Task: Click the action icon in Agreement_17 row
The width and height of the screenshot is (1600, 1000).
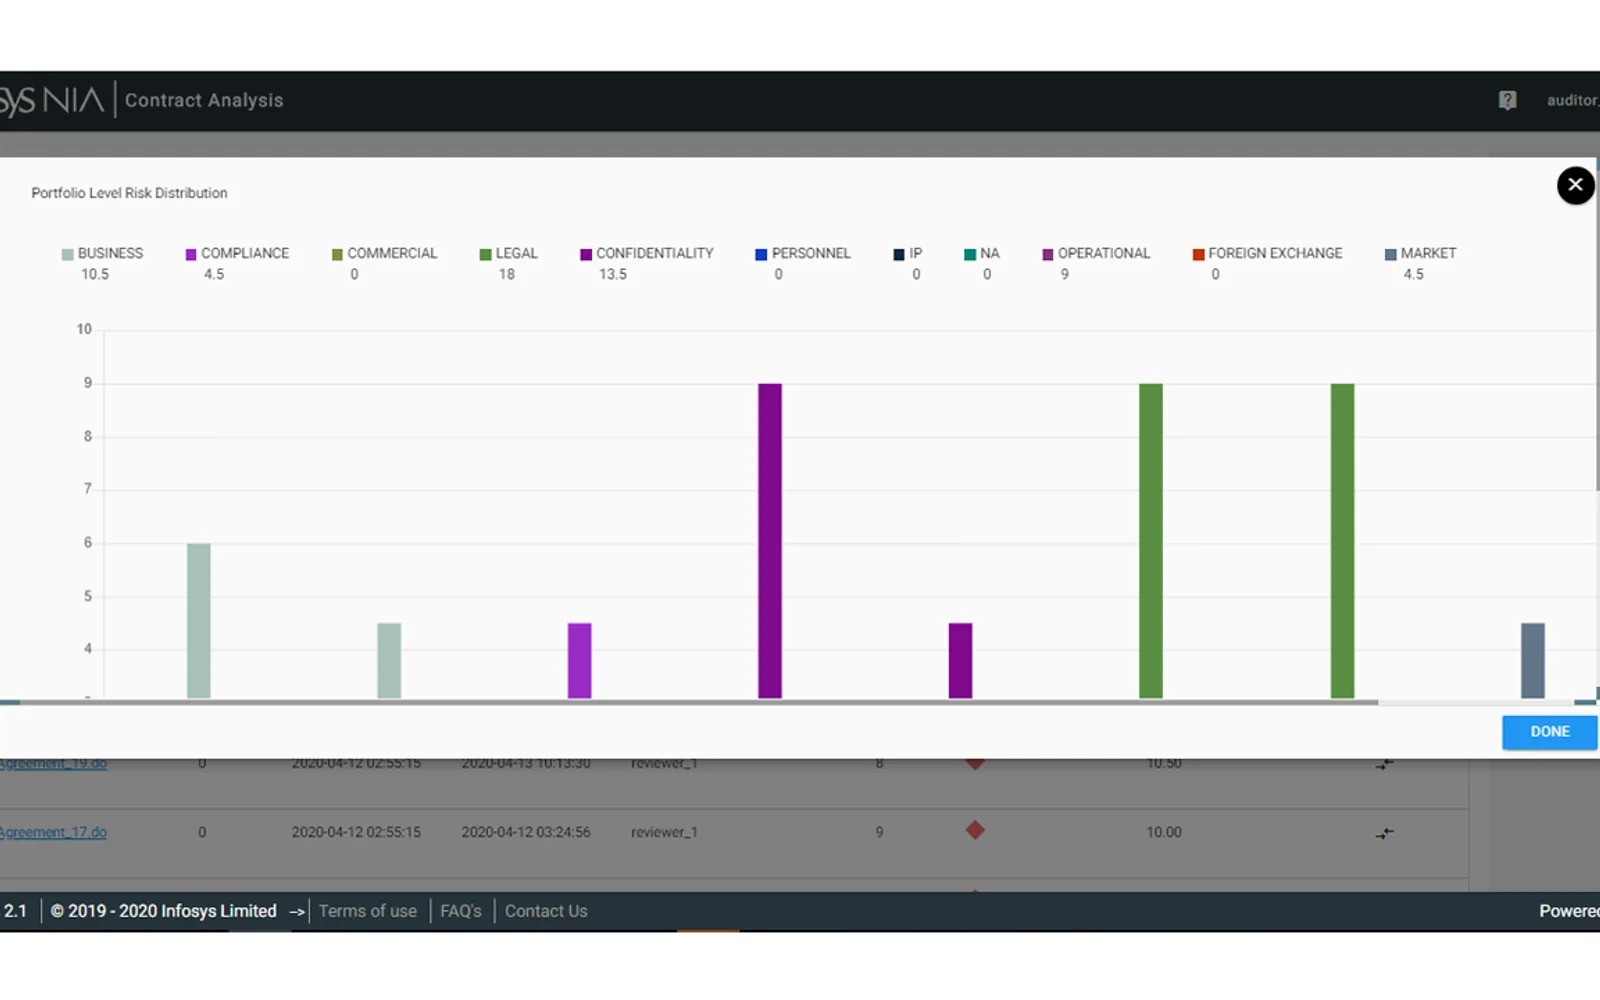Action: coord(1384,833)
